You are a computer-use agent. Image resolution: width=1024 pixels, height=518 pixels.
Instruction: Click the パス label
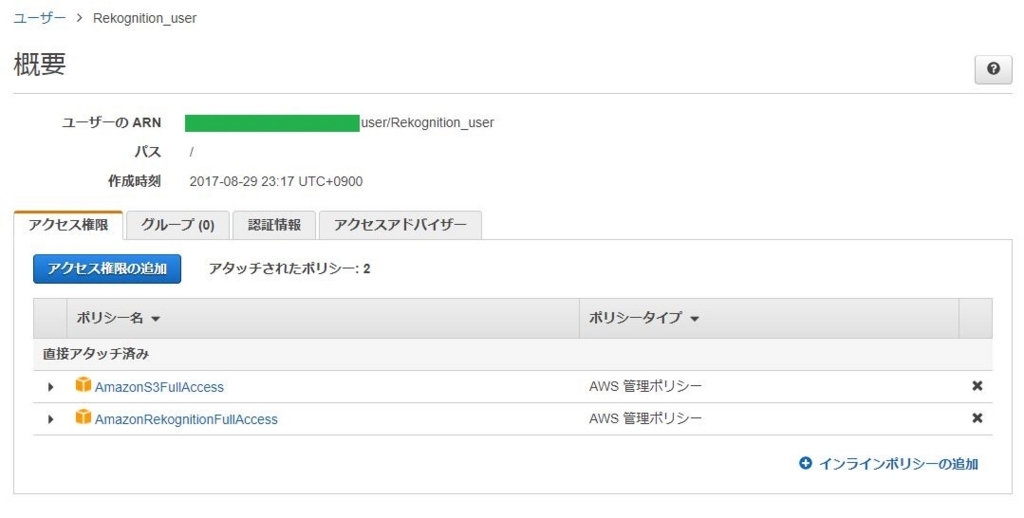pos(148,152)
